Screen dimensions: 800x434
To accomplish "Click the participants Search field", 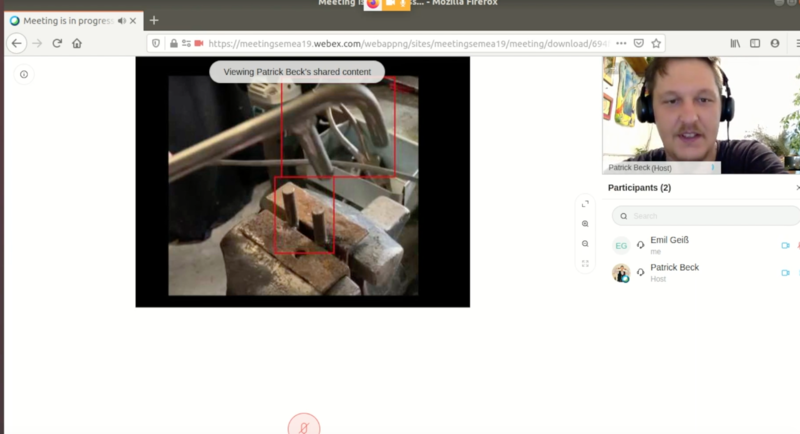I will (705, 215).
